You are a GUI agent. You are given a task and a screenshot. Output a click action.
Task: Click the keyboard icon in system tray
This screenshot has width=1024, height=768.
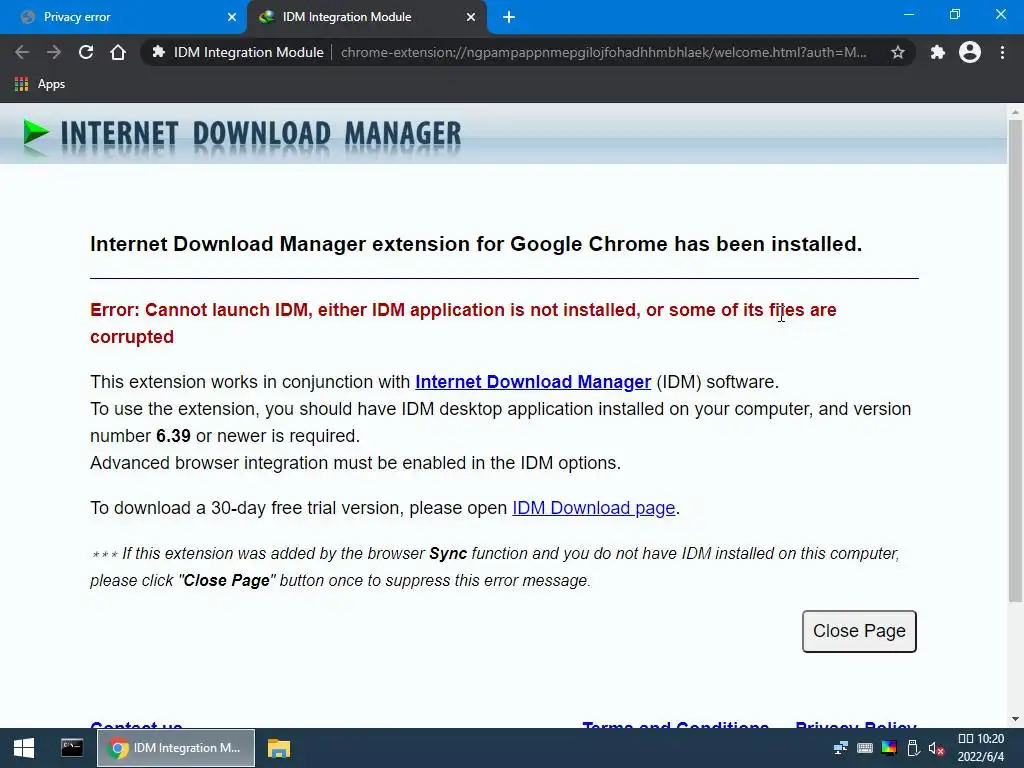865,748
